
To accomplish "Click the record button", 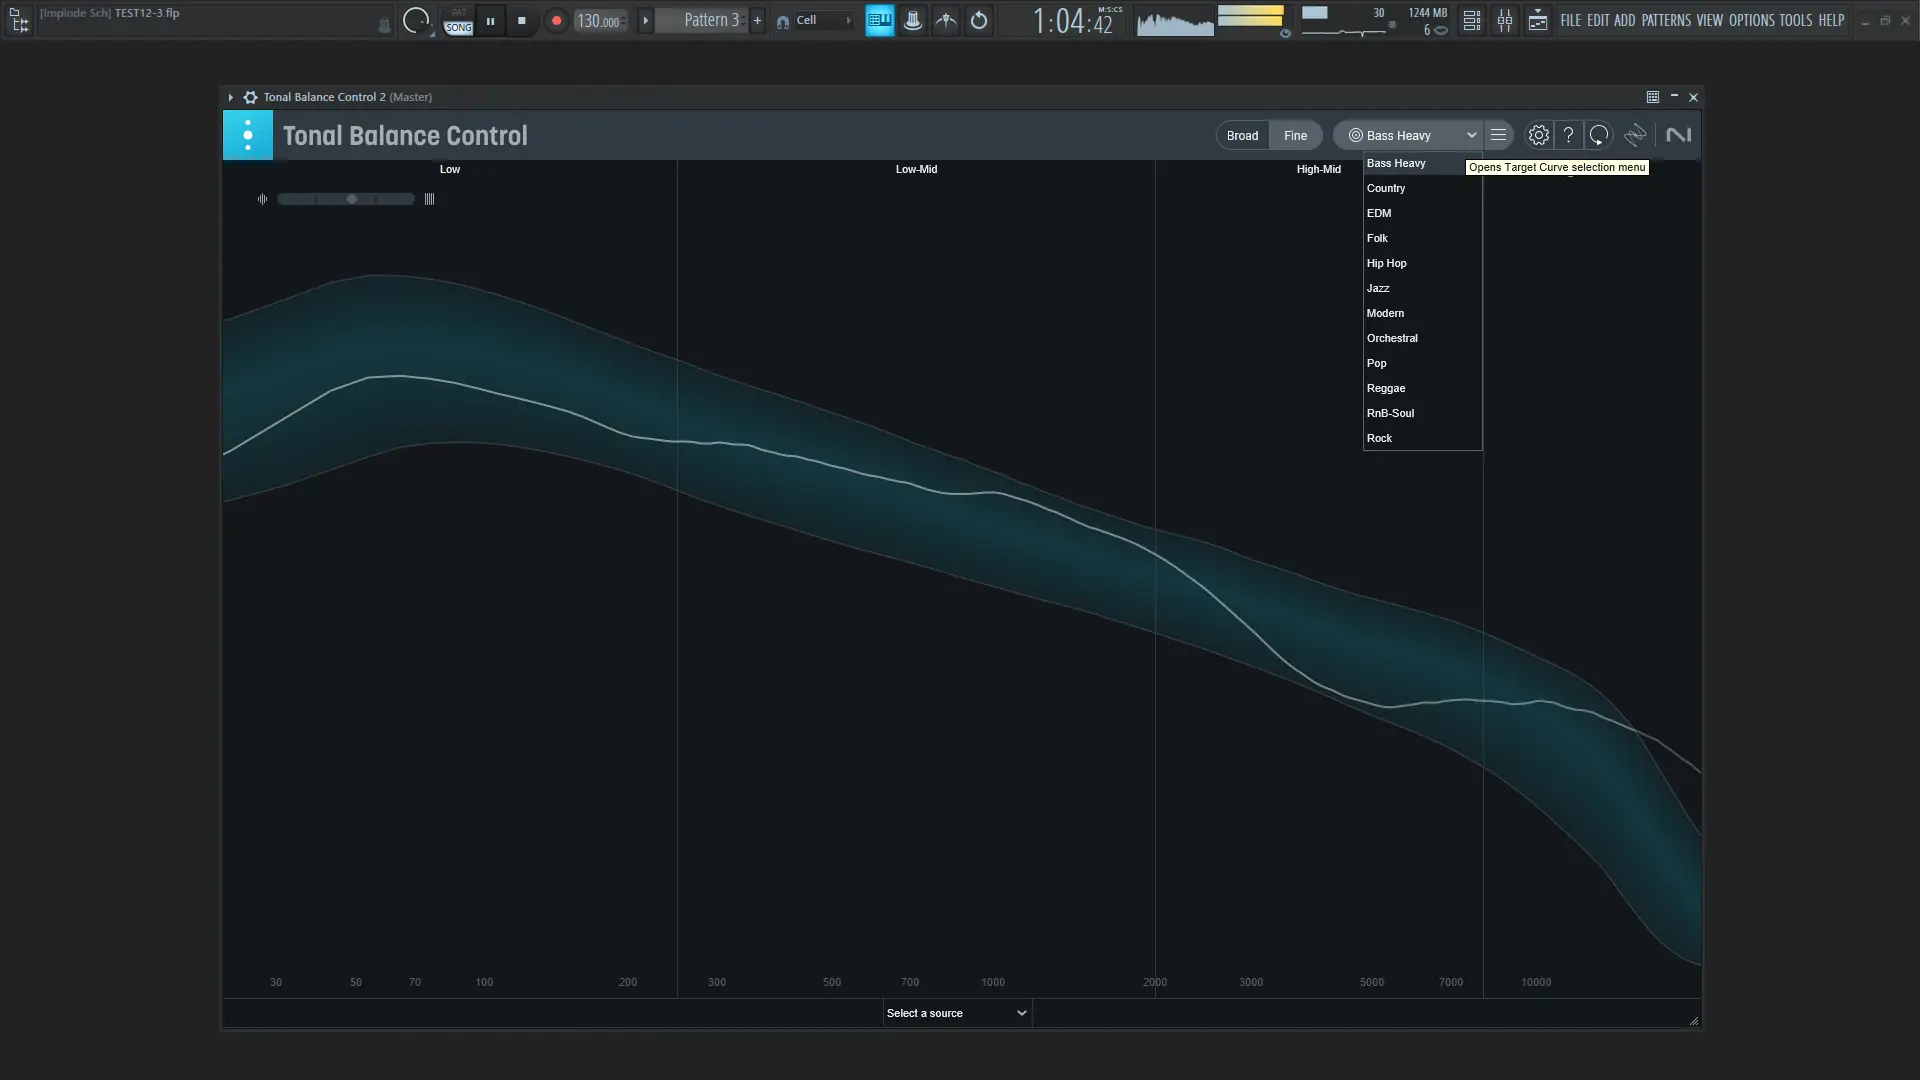I will pos(556,20).
